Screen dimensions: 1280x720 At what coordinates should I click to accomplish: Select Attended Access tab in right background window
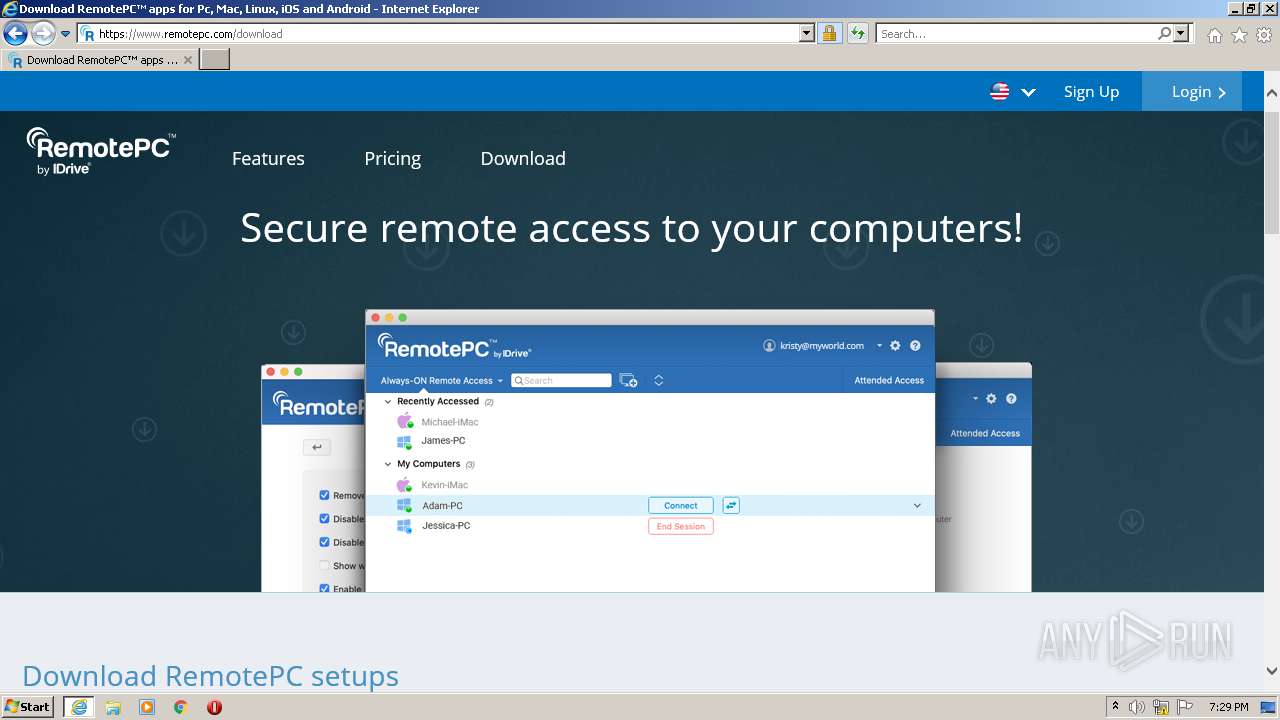[985, 433]
